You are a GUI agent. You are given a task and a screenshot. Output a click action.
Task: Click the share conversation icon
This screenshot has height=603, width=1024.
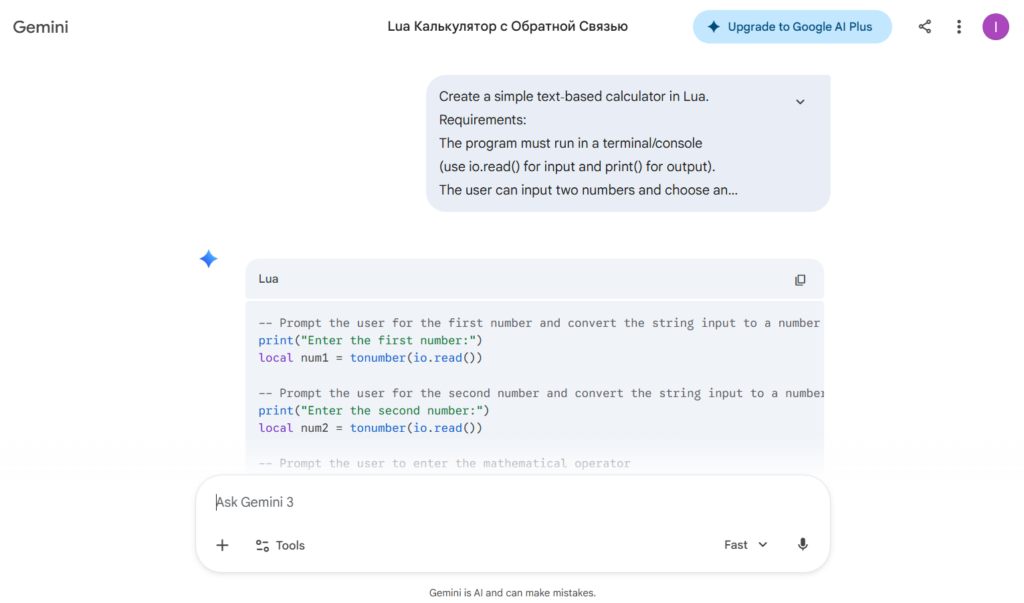[x=924, y=27]
